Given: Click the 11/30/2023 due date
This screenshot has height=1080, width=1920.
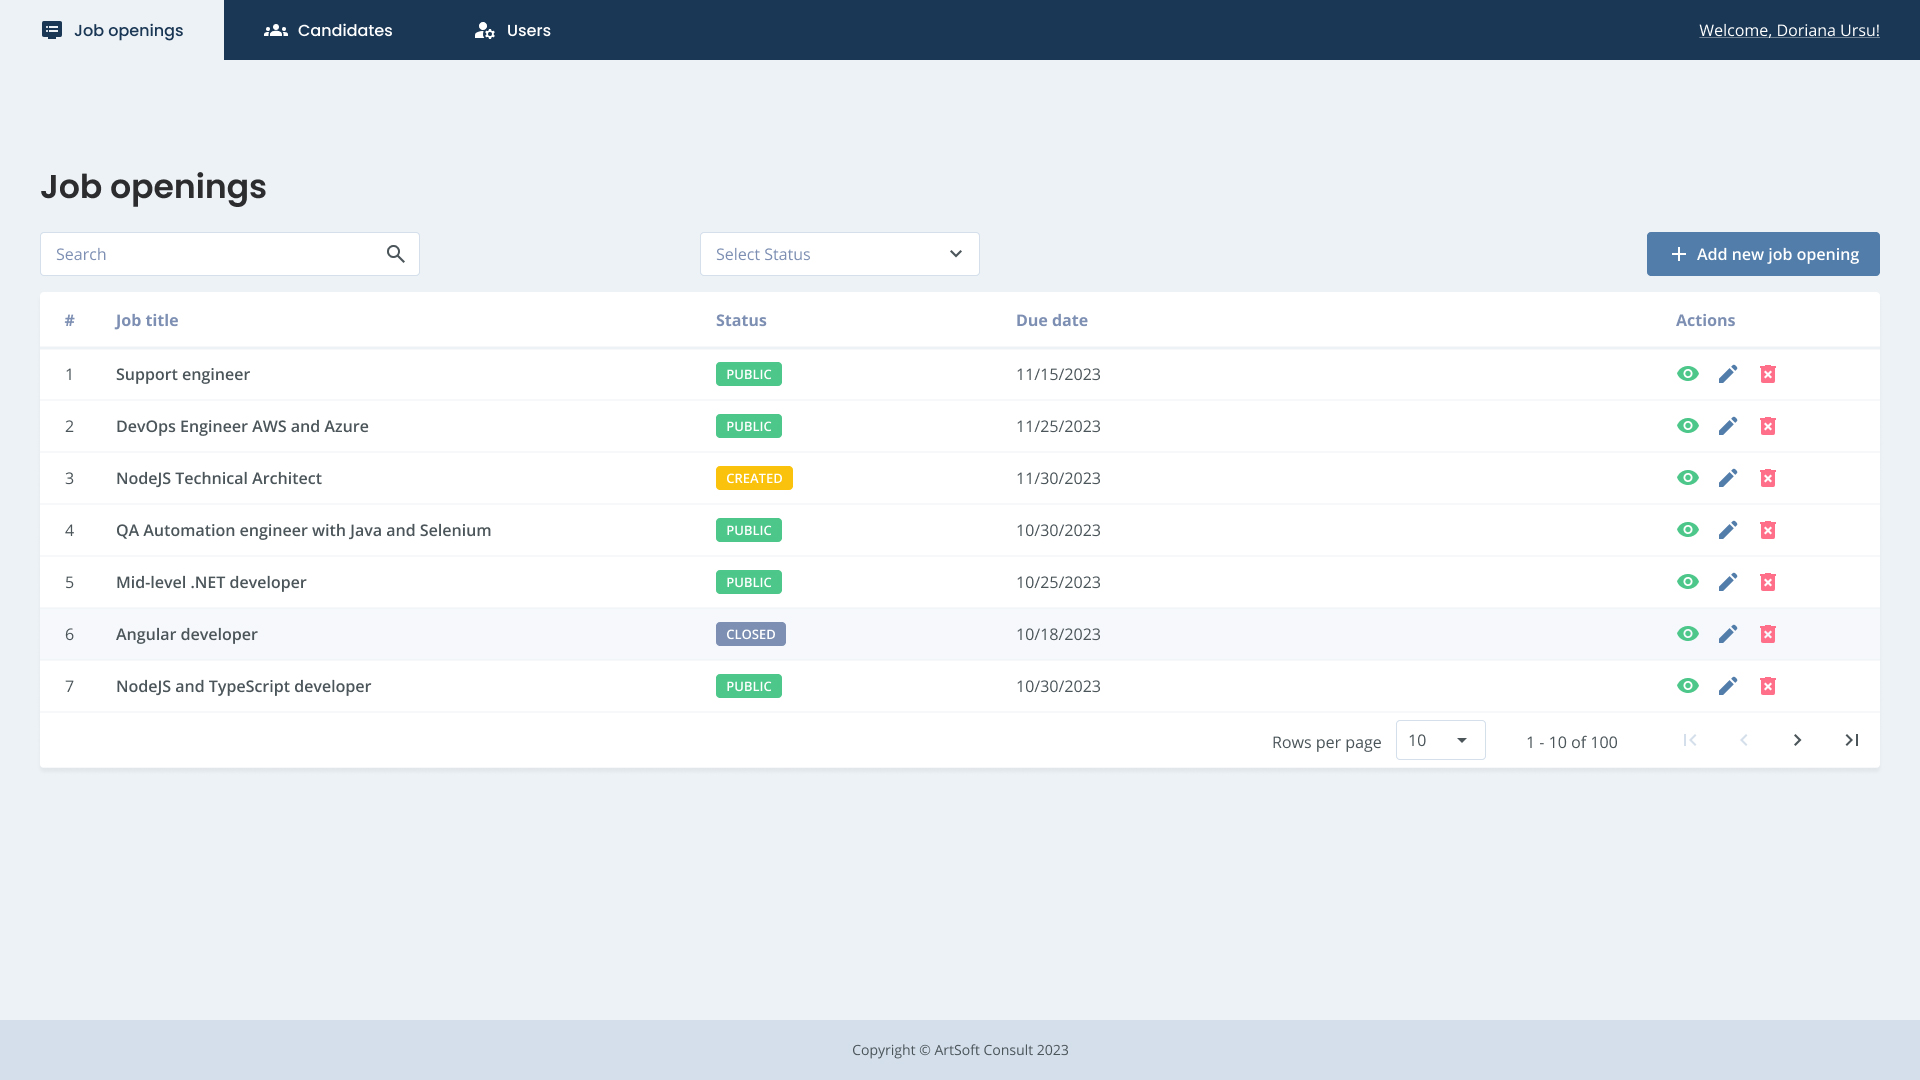Looking at the screenshot, I should coord(1058,478).
